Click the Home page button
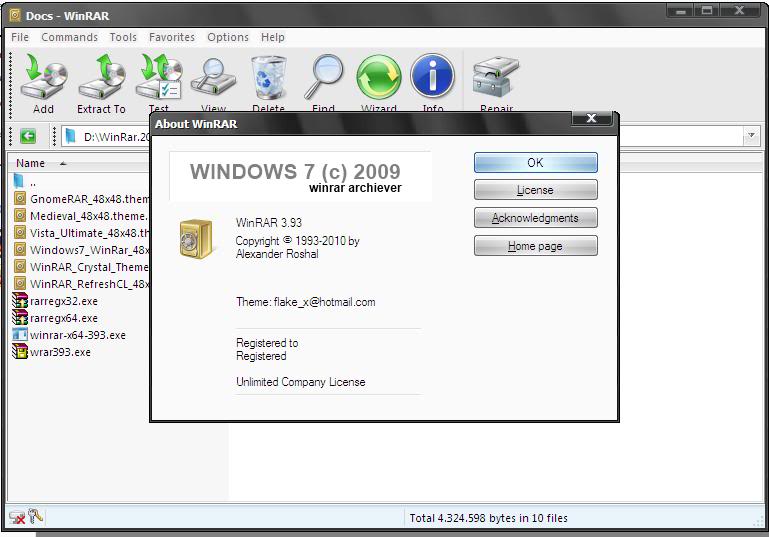The height and width of the screenshot is (537, 769). point(536,246)
